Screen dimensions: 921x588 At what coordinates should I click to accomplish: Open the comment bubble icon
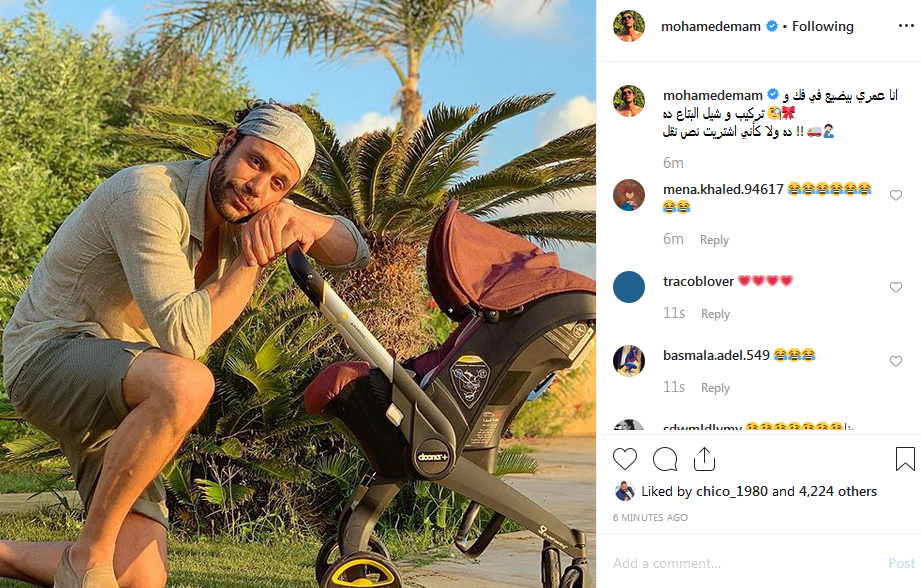pos(665,459)
